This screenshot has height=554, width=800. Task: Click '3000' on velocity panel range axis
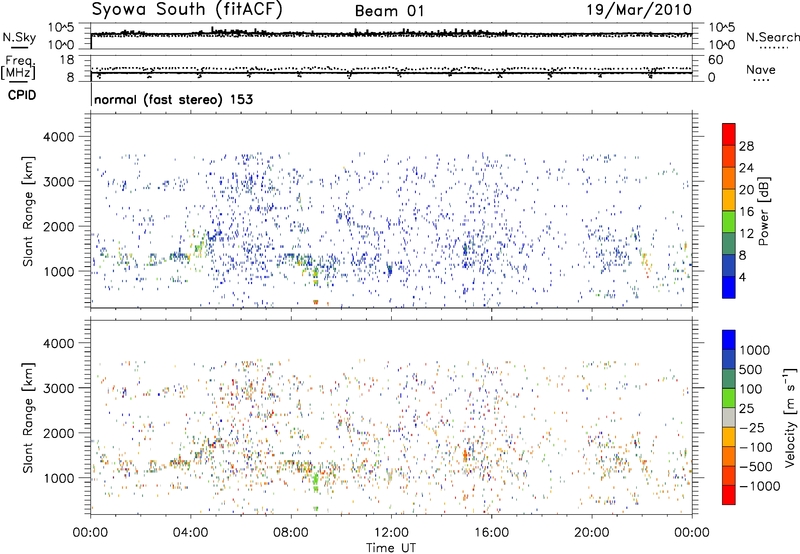58,388
